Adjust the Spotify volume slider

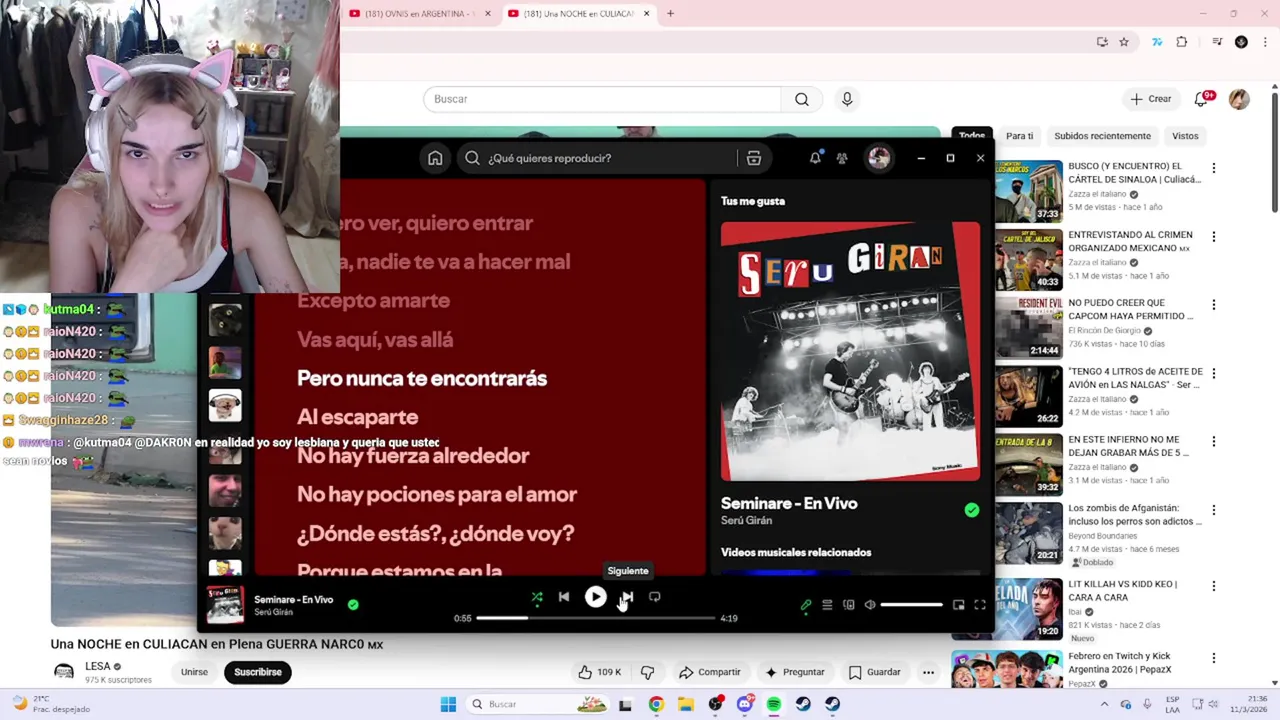912,605
